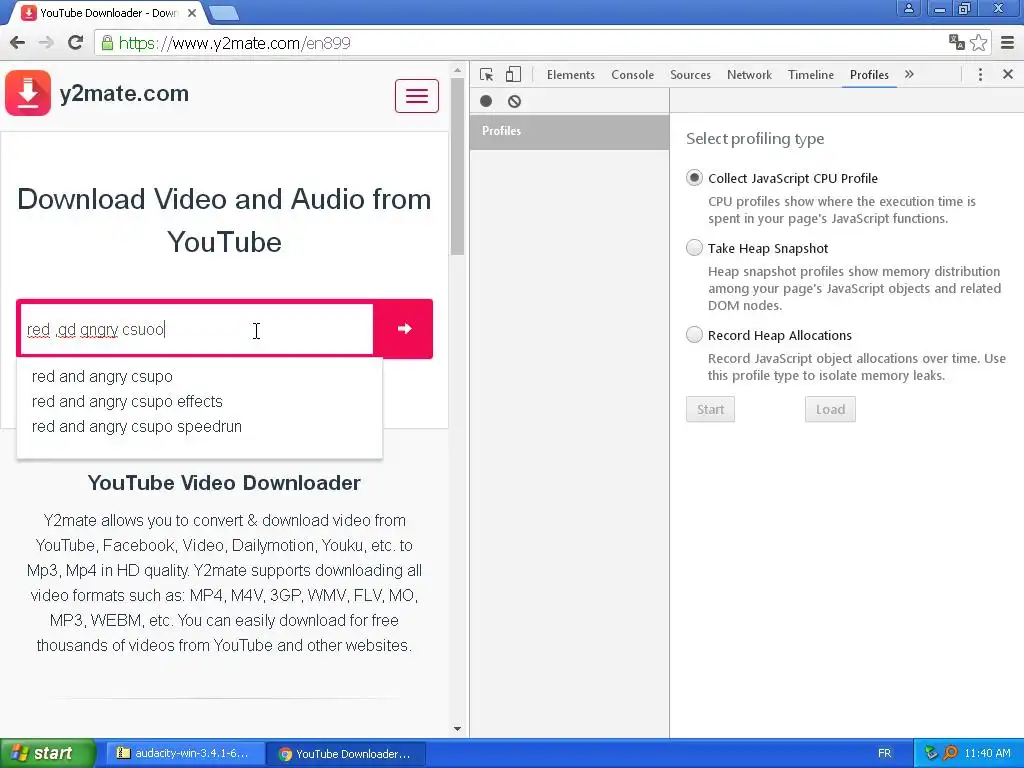Click the green padlock security icon
This screenshot has width=1024, height=768.
point(106,43)
